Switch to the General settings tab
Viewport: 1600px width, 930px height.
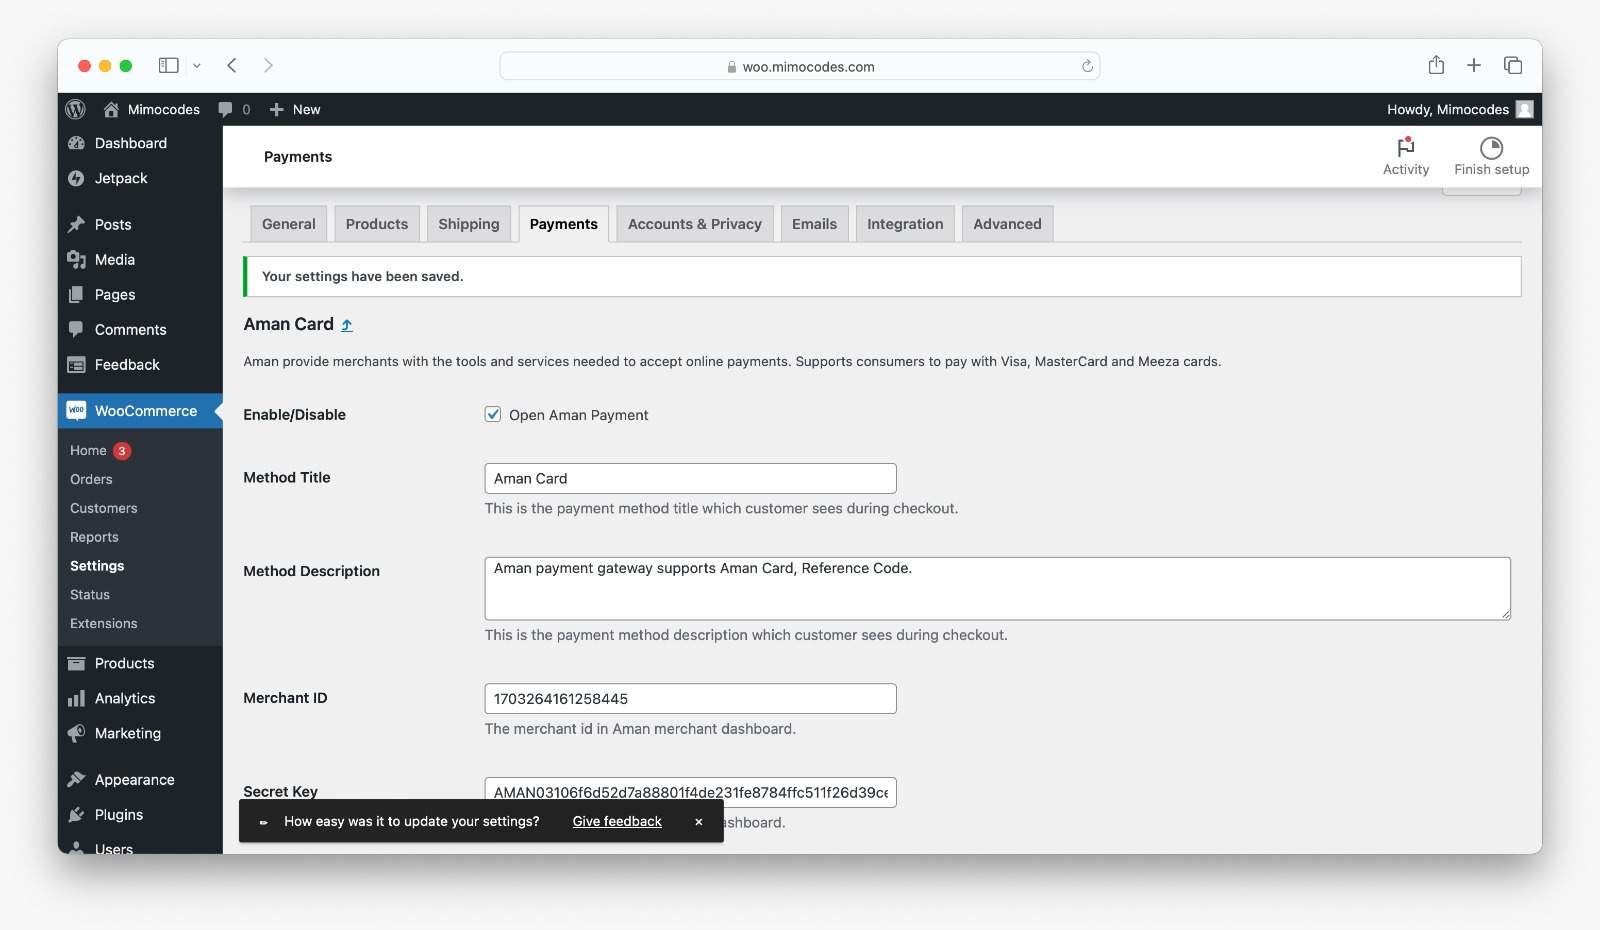point(289,224)
